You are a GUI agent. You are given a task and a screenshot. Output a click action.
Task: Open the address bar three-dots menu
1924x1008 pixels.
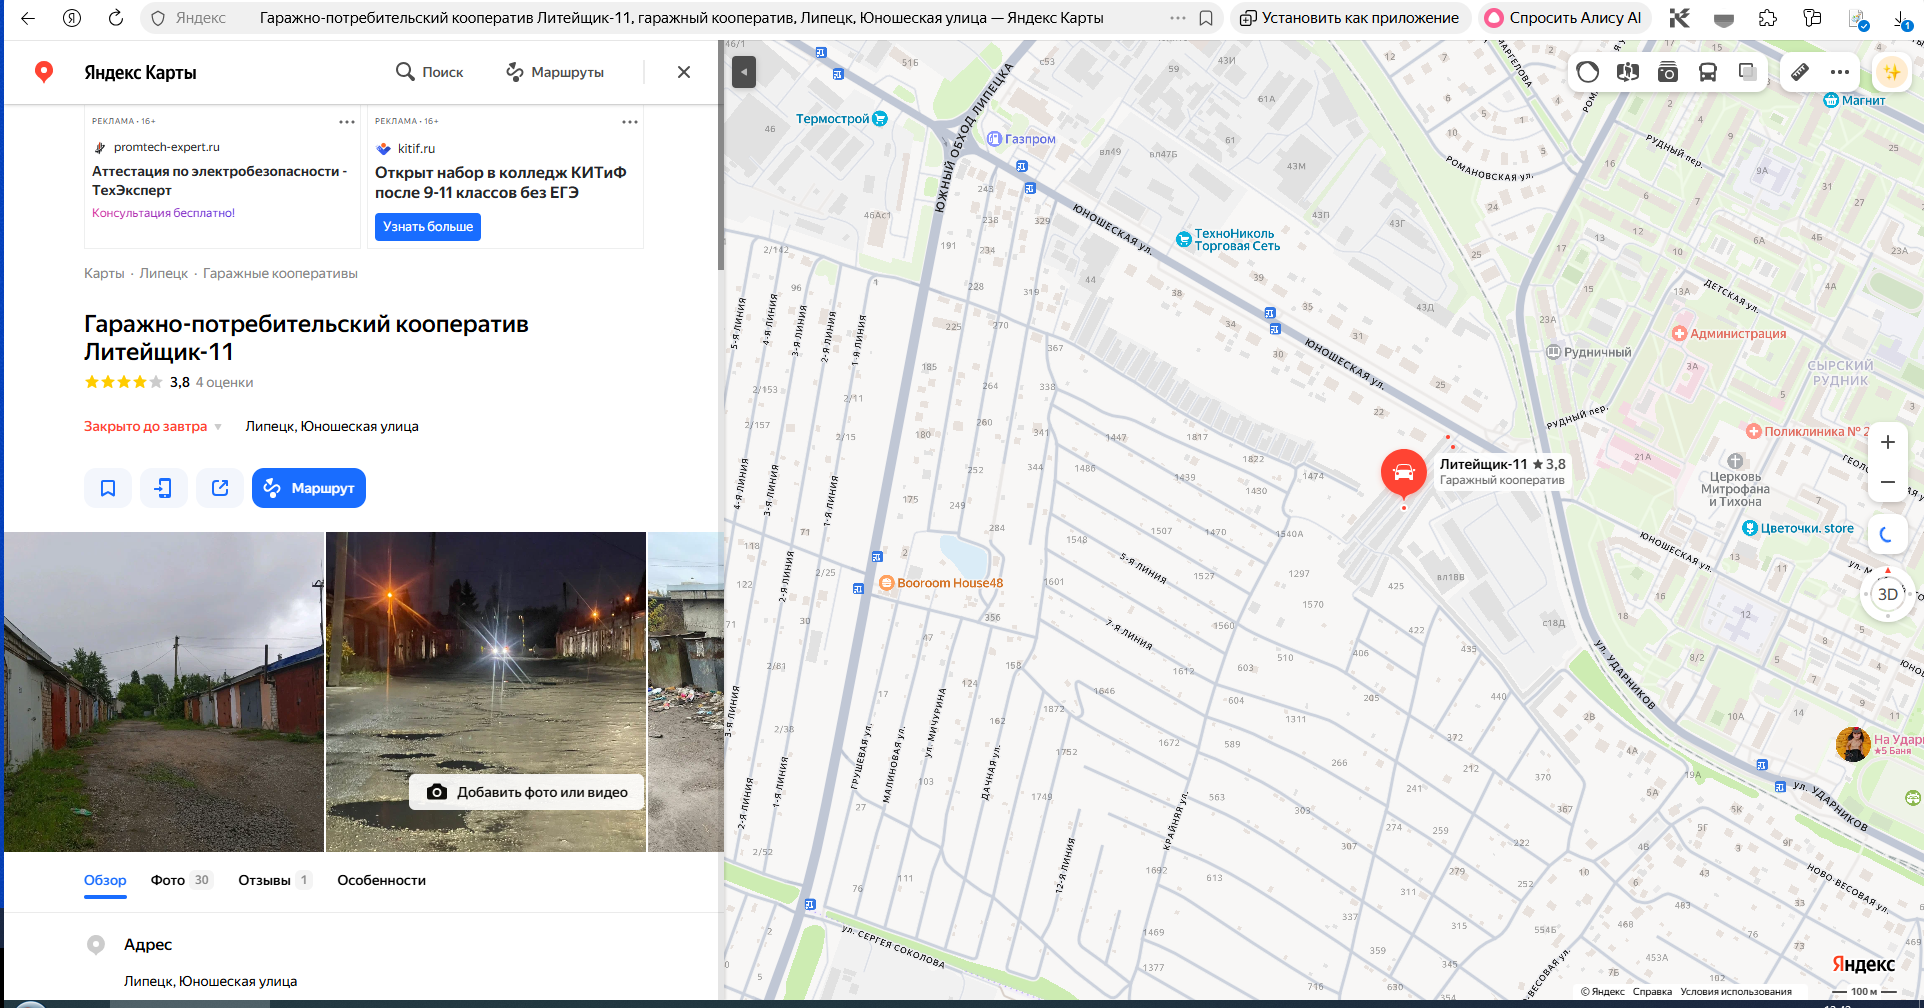tap(1178, 18)
